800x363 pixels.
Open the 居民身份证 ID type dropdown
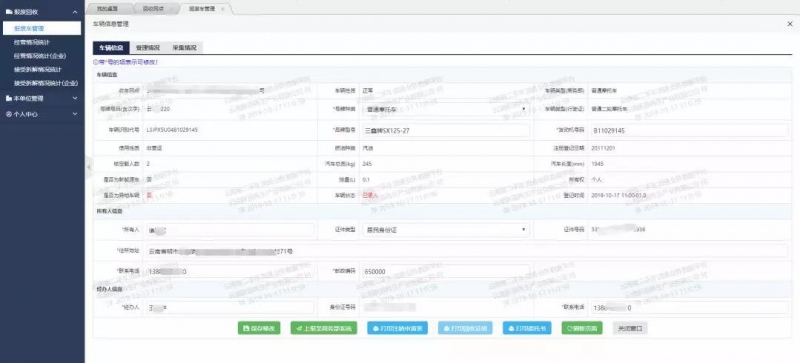click(x=445, y=230)
